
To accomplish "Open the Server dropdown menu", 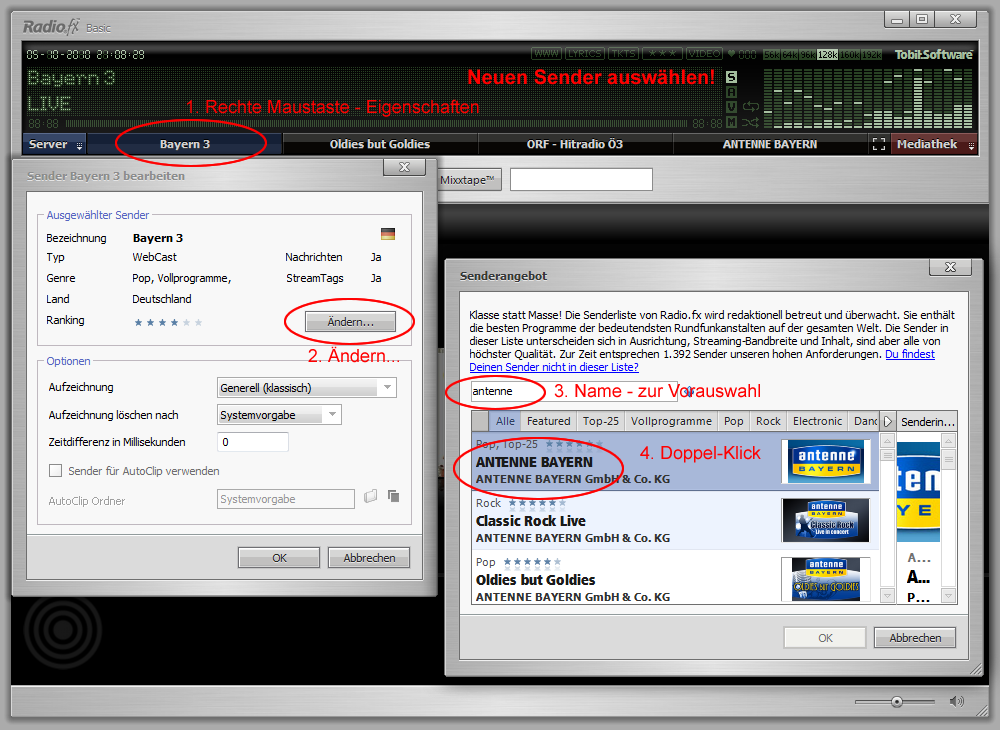I will click(x=55, y=144).
